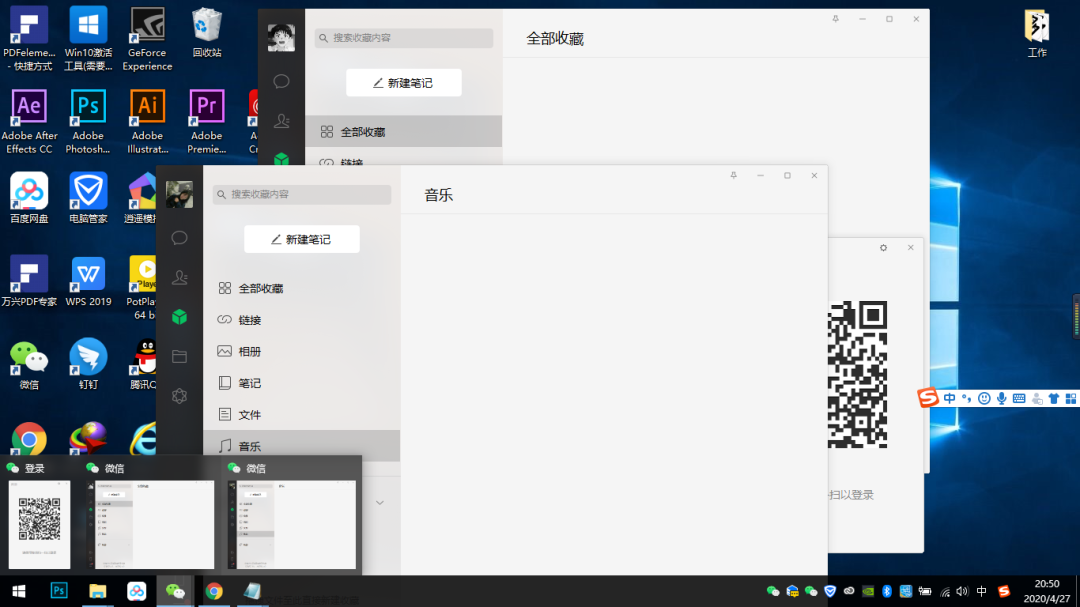Toggle 中 Chinese mode on Sogou toolbar
Image resolution: width=1080 pixels, height=607 pixels.
[x=950, y=398]
